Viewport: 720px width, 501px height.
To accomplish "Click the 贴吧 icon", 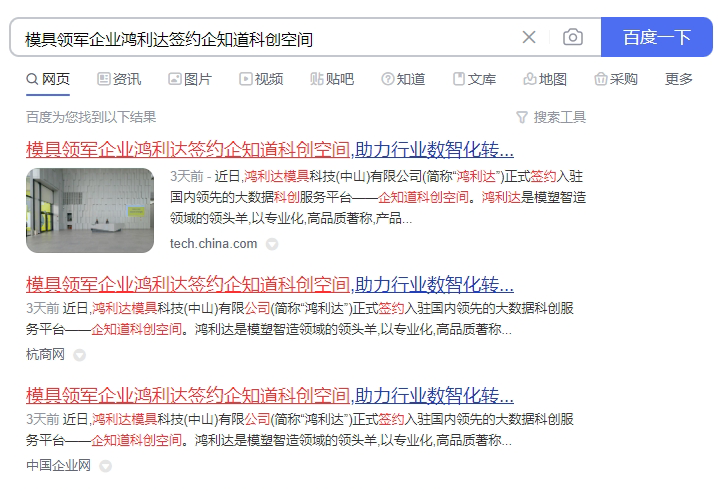I will tap(316, 79).
